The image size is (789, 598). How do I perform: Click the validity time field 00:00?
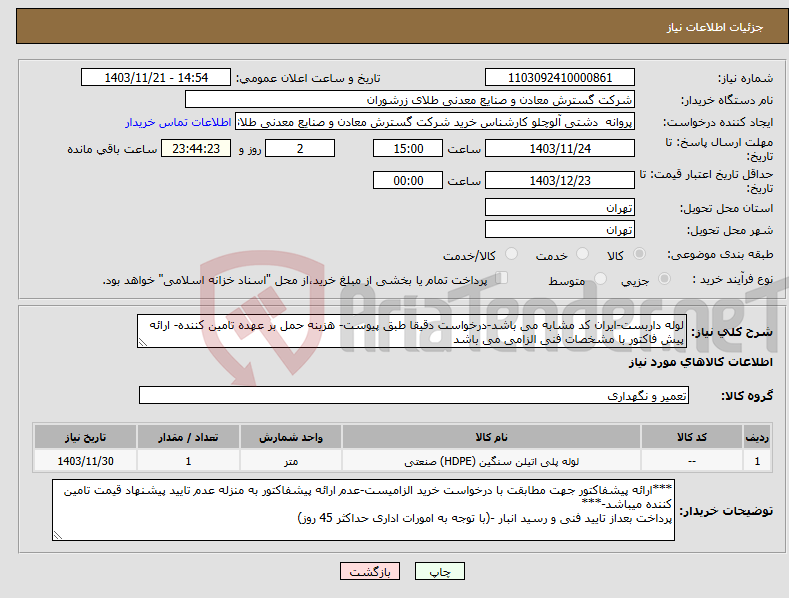pos(408,180)
